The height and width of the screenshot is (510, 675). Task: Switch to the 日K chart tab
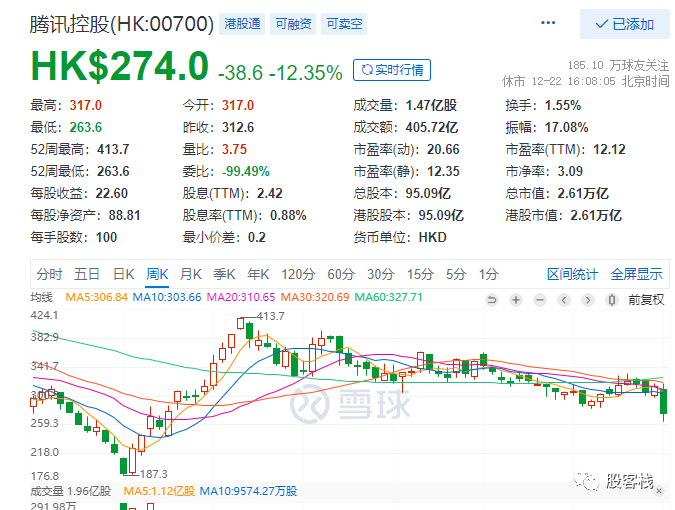pos(124,274)
